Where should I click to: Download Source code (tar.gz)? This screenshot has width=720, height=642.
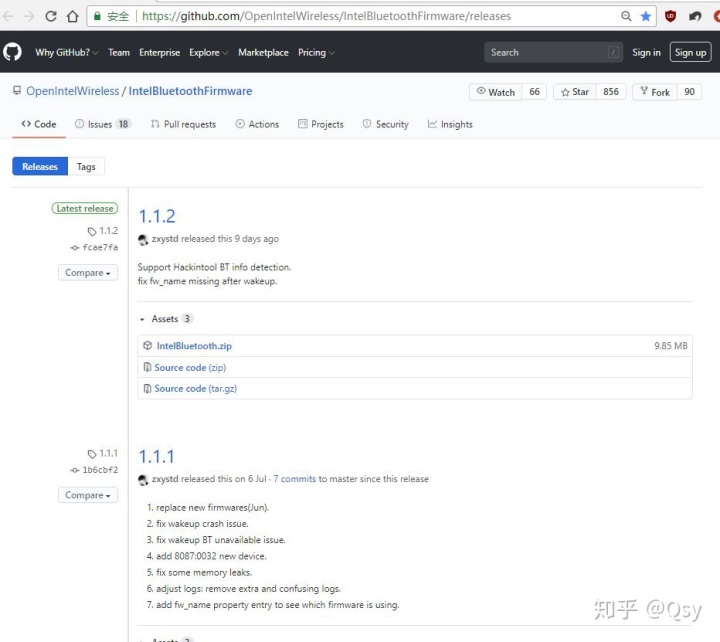(196, 389)
